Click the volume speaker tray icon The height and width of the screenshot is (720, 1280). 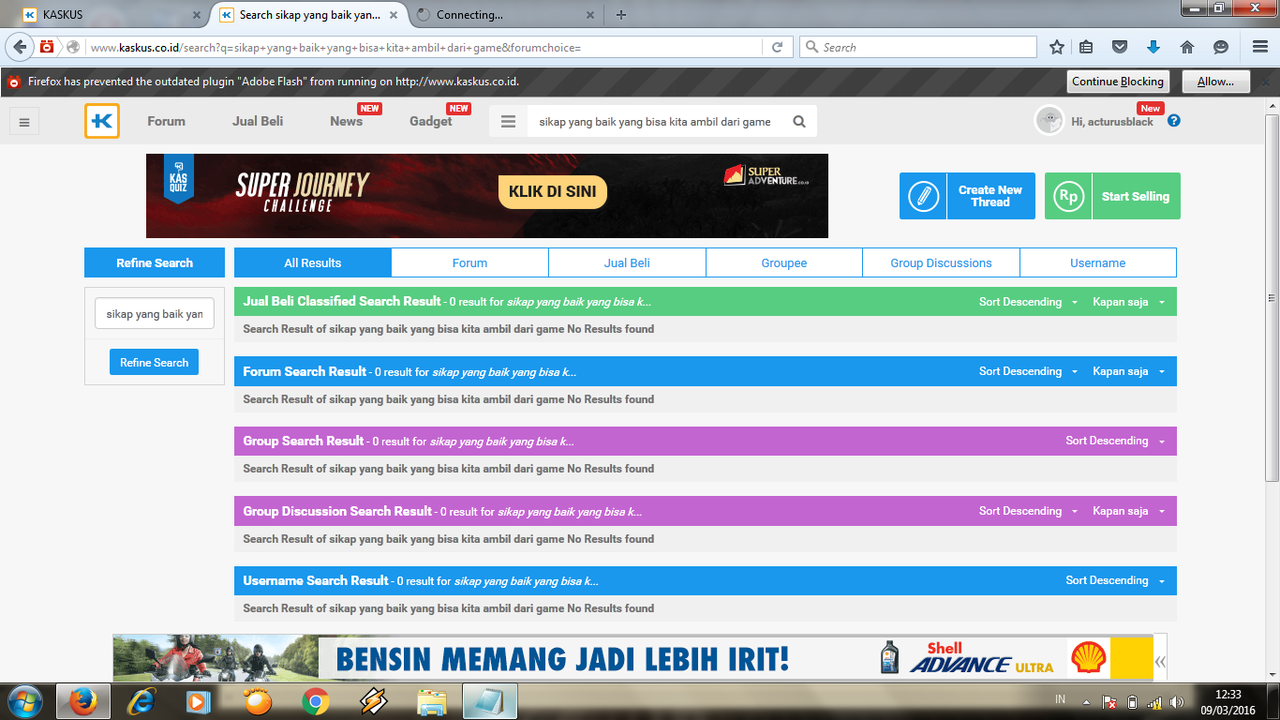[1176, 702]
